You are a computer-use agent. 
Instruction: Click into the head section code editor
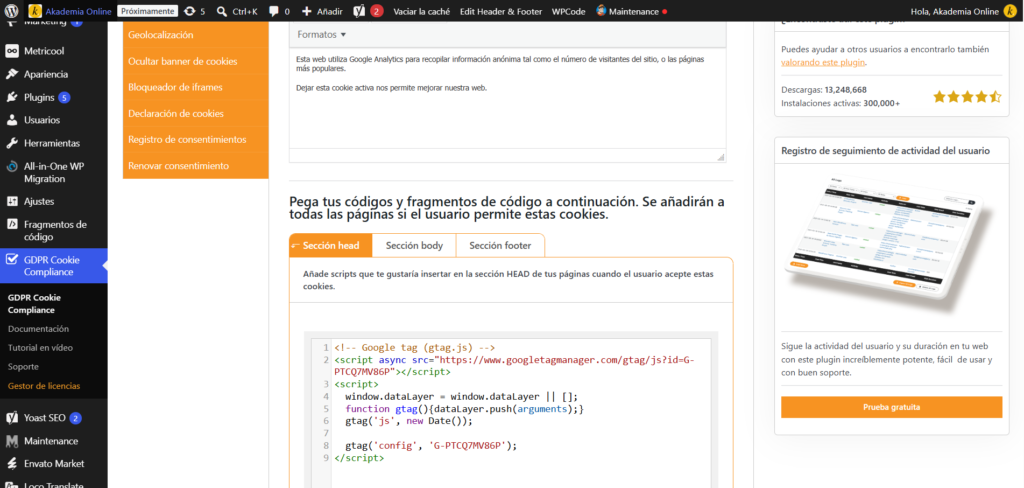point(511,413)
